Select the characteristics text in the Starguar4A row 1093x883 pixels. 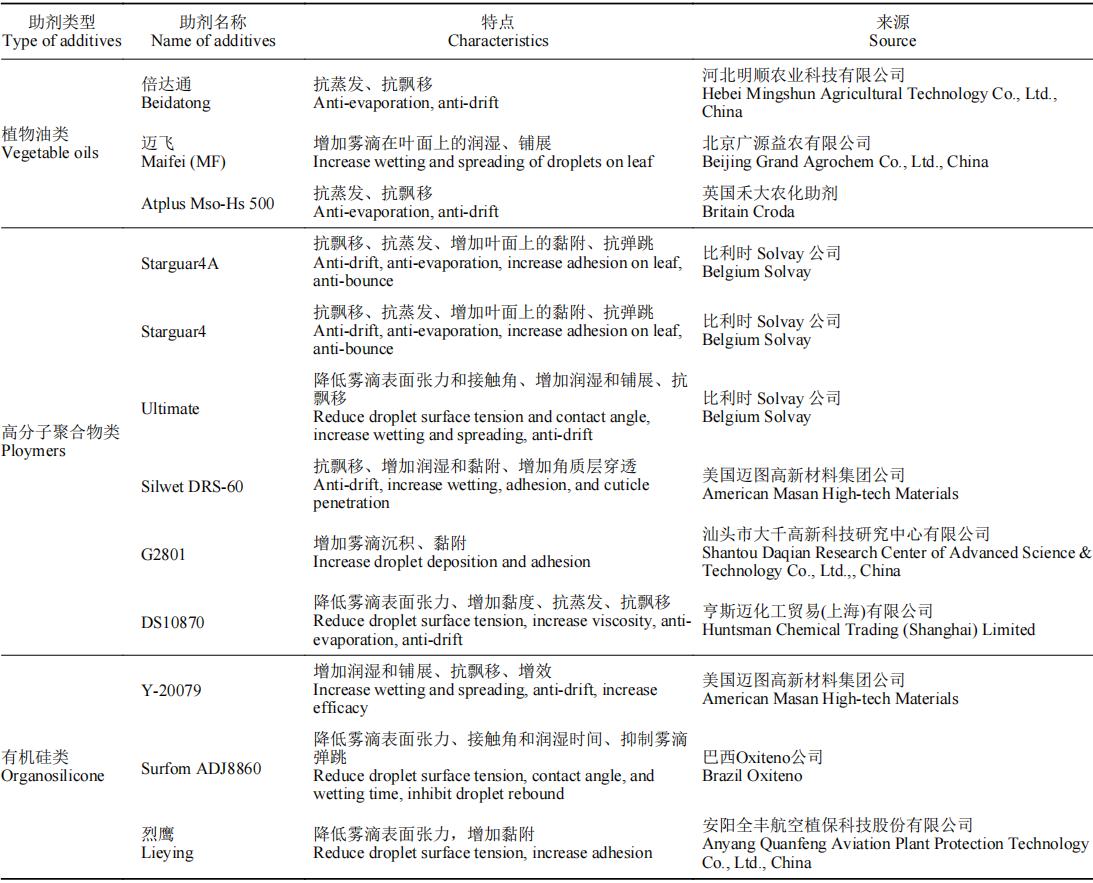(498, 262)
